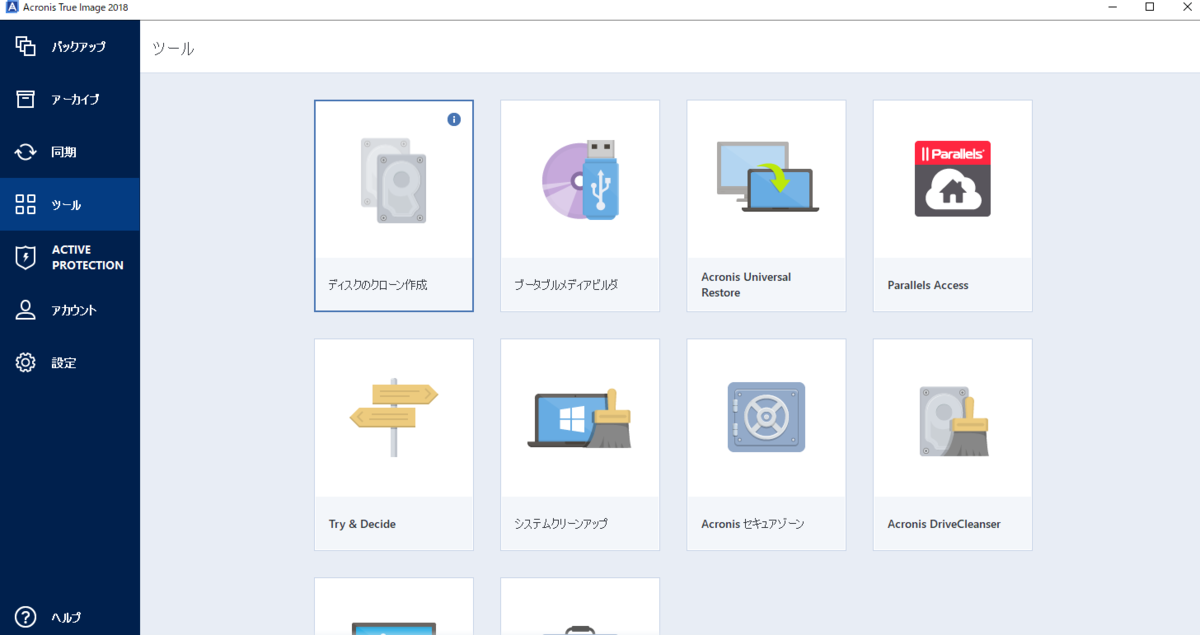The image size is (1200, 635).
Task: Click the Universal Restore monitor-laptop icon
Action: [x=768, y=176]
